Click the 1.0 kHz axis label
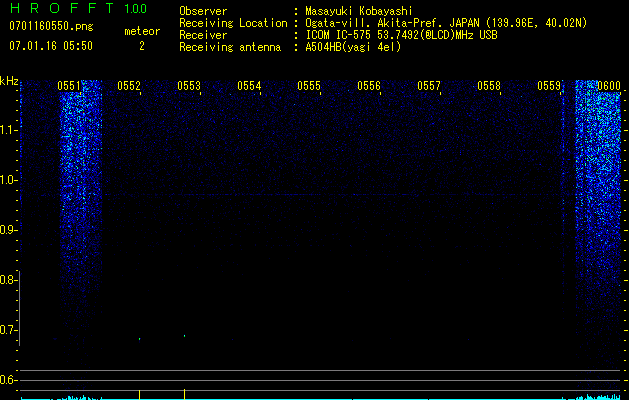629x400 pixels. [x=8, y=180]
